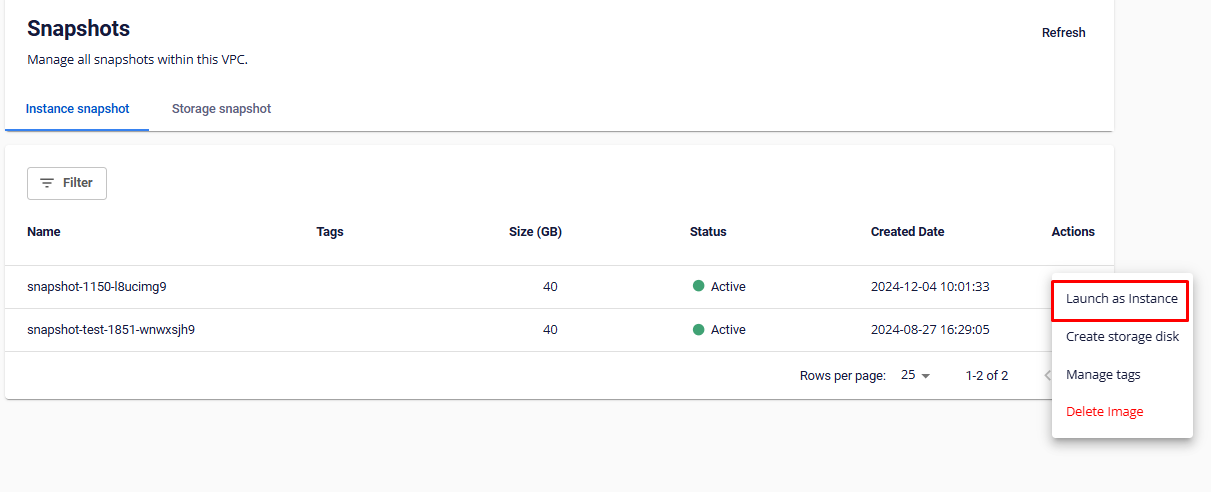Click the Size (GB) column header

tap(535, 232)
